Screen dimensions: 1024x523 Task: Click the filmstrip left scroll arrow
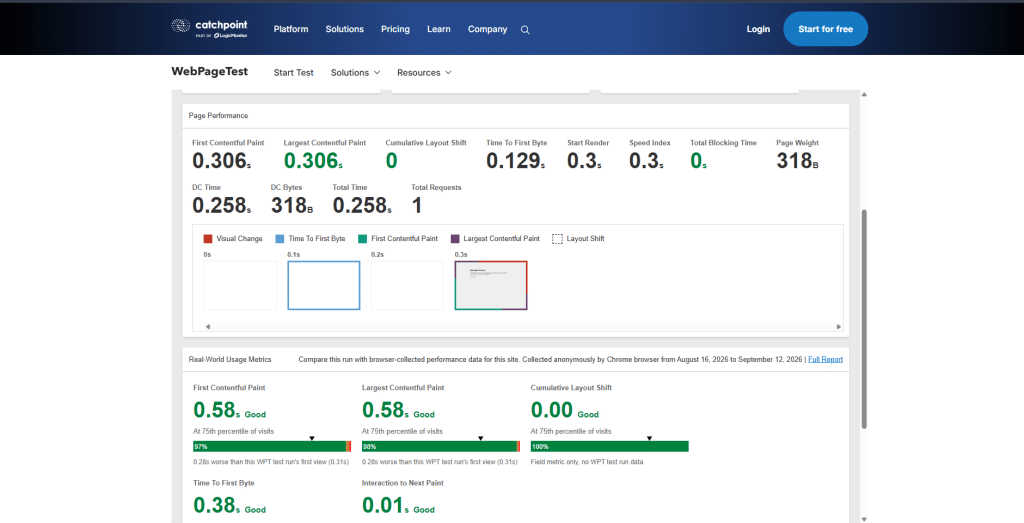[208, 326]
